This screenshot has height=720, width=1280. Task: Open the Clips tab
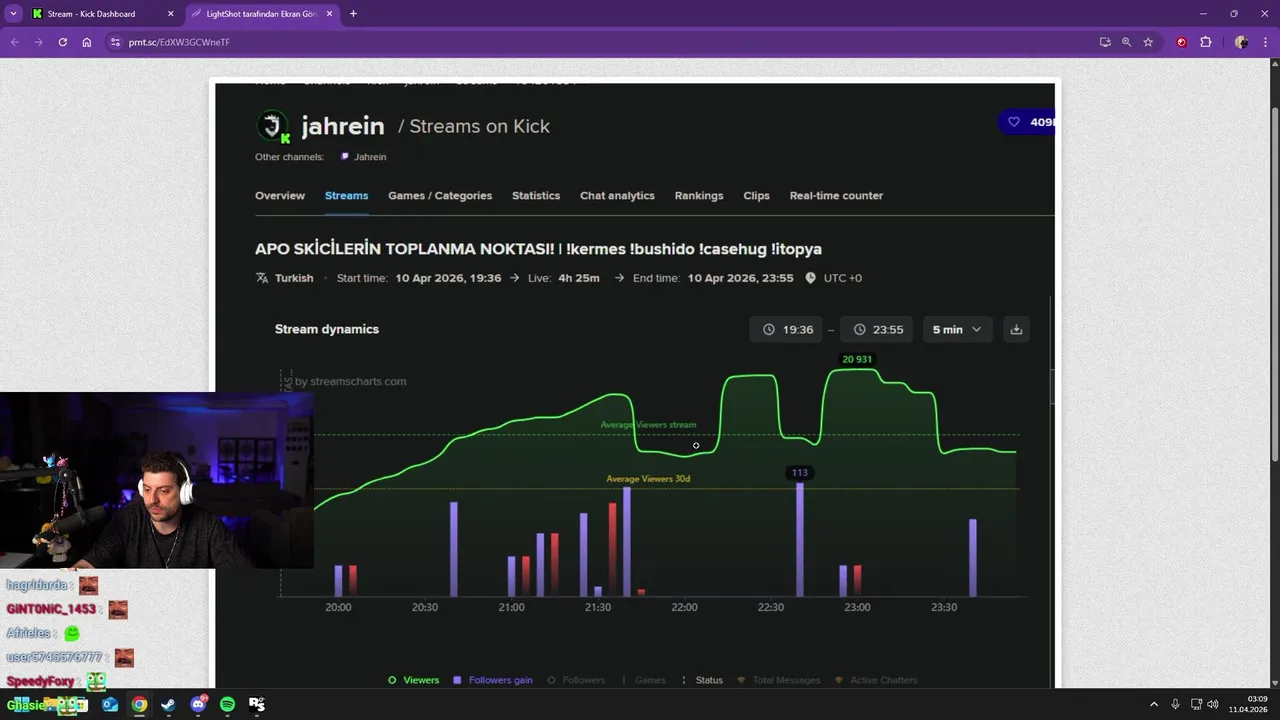(756, 196)
